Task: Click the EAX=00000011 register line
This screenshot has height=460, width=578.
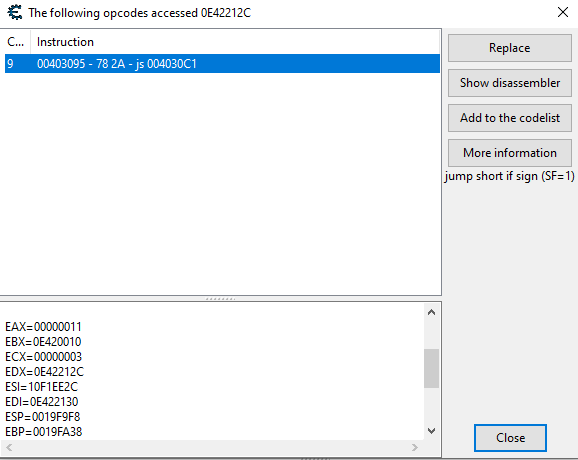Action: [x=43, y=327]
